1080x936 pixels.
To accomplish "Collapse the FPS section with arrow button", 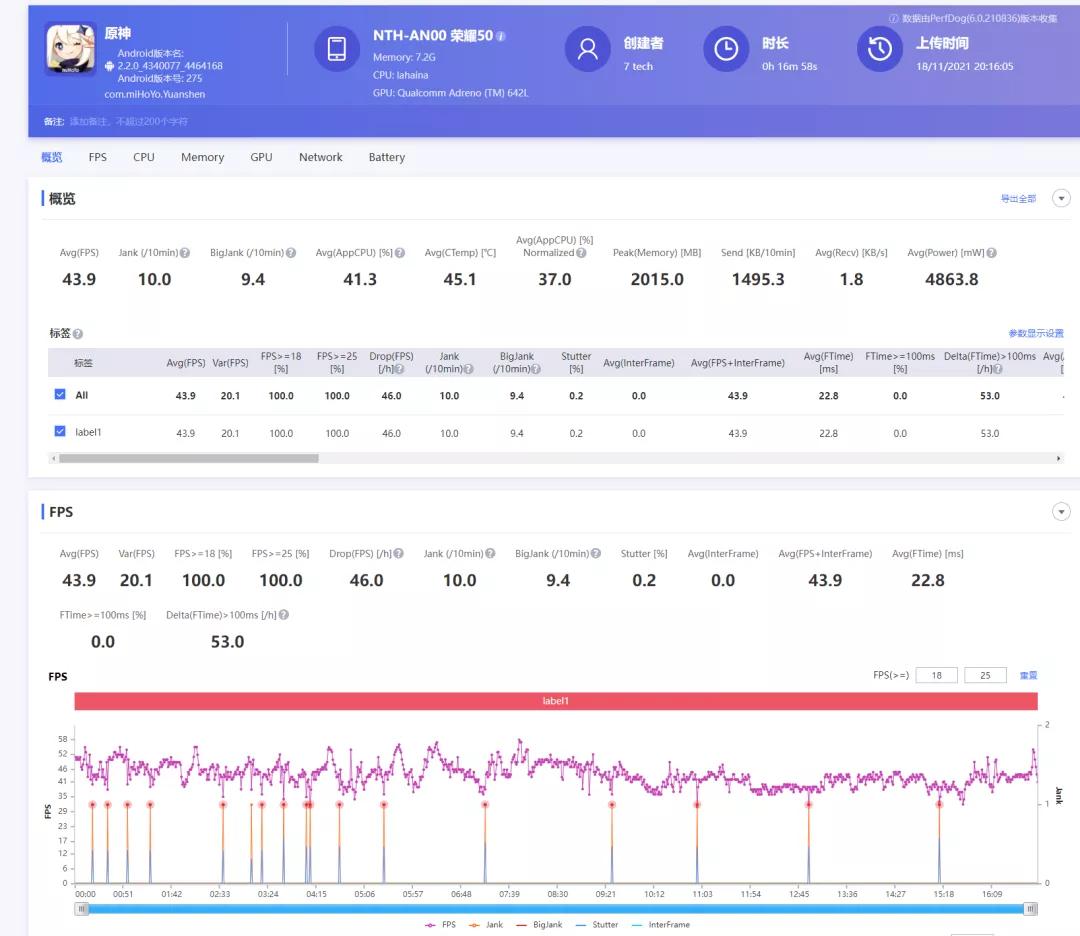I will [1061, 512].
